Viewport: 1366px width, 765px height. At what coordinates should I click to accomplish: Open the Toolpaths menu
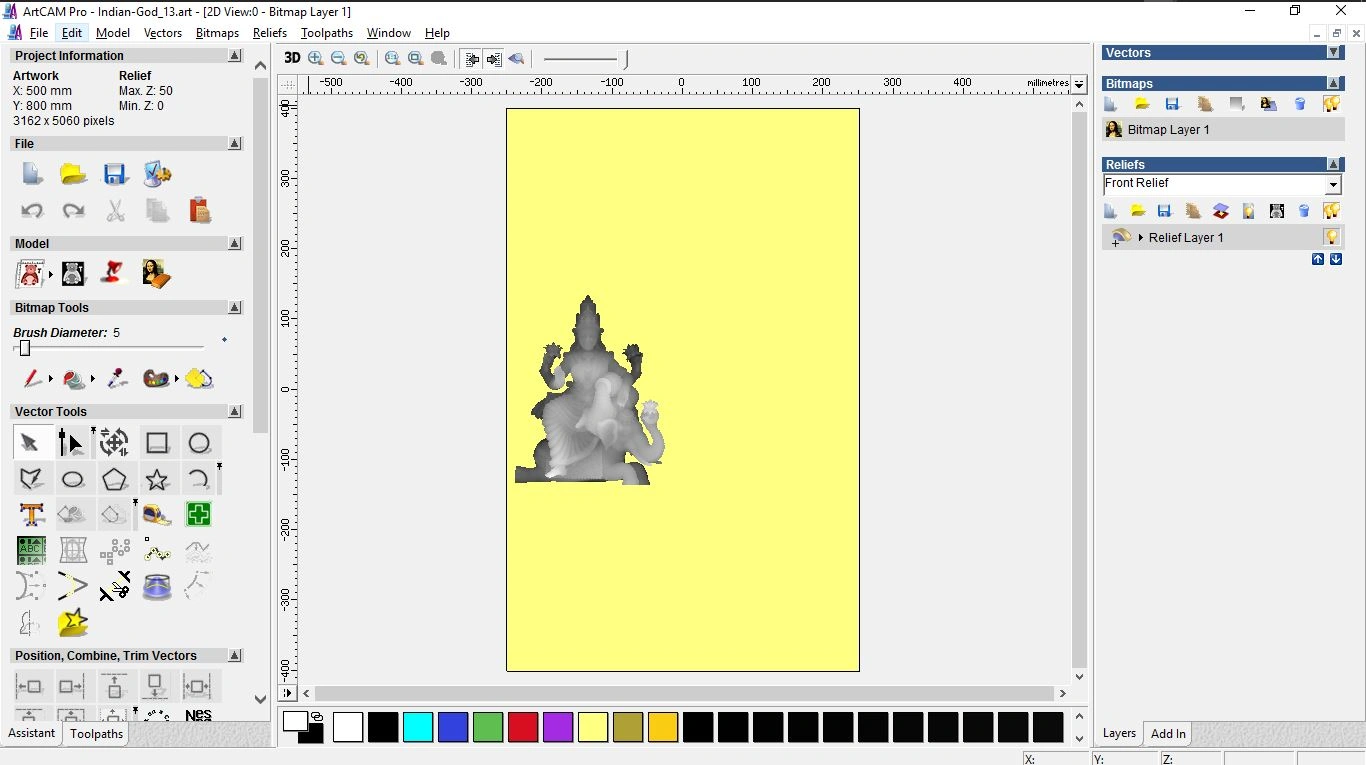click(x=326, y=33)
